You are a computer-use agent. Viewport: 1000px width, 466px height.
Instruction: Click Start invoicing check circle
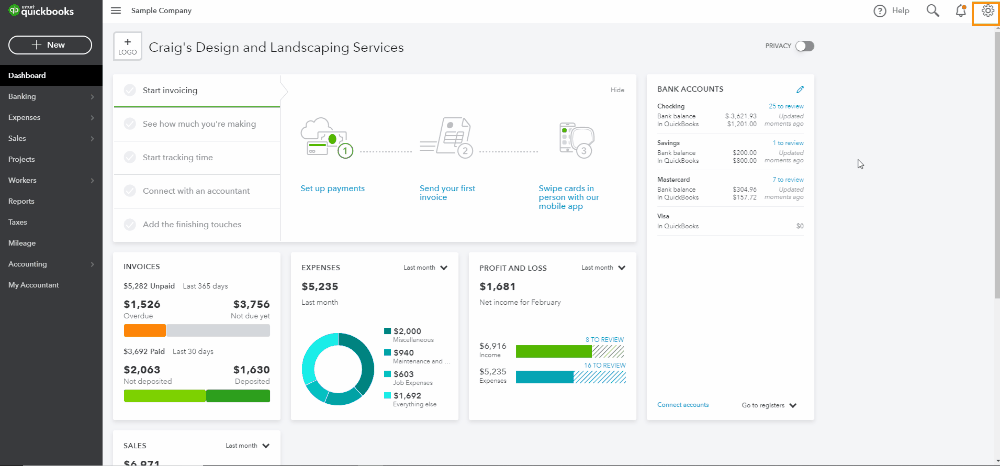tap(130, 91)
